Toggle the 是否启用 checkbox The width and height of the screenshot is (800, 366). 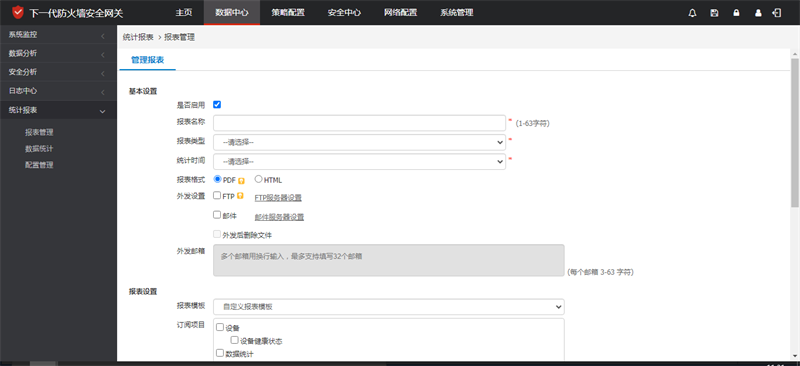click(x=217, y=105)
